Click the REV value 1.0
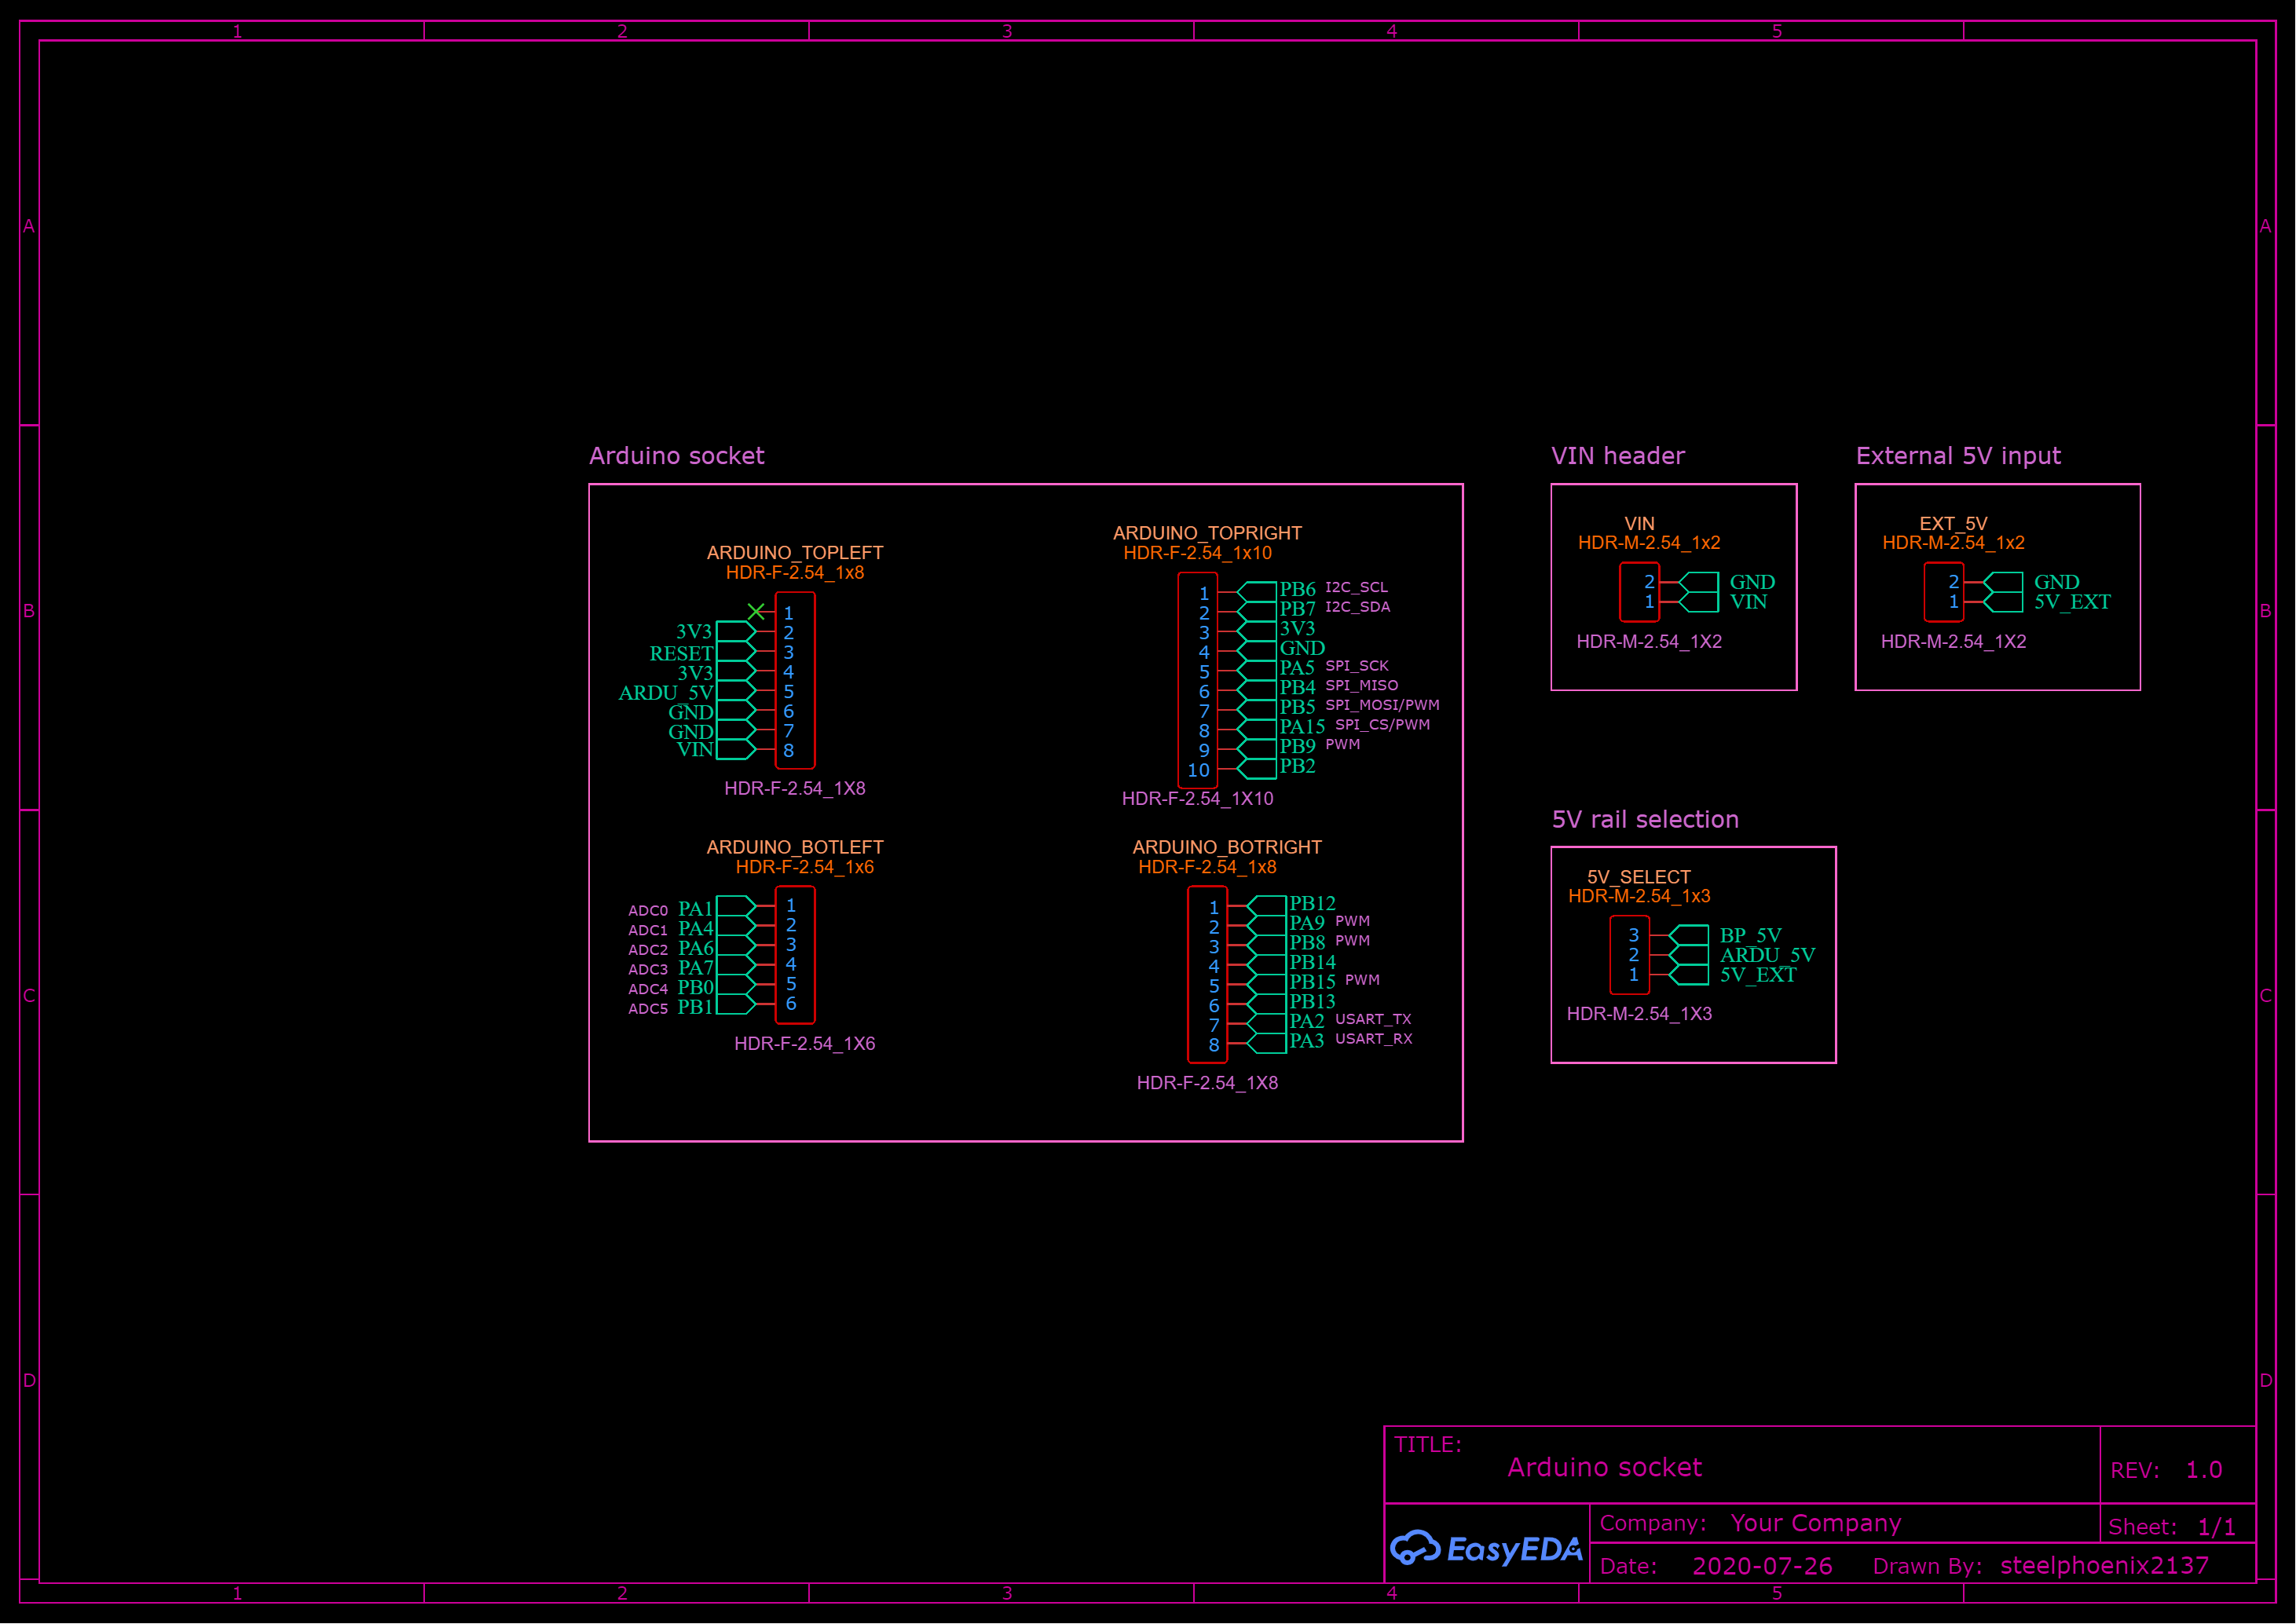 pyautogui.click(x=2203, y=1470)
